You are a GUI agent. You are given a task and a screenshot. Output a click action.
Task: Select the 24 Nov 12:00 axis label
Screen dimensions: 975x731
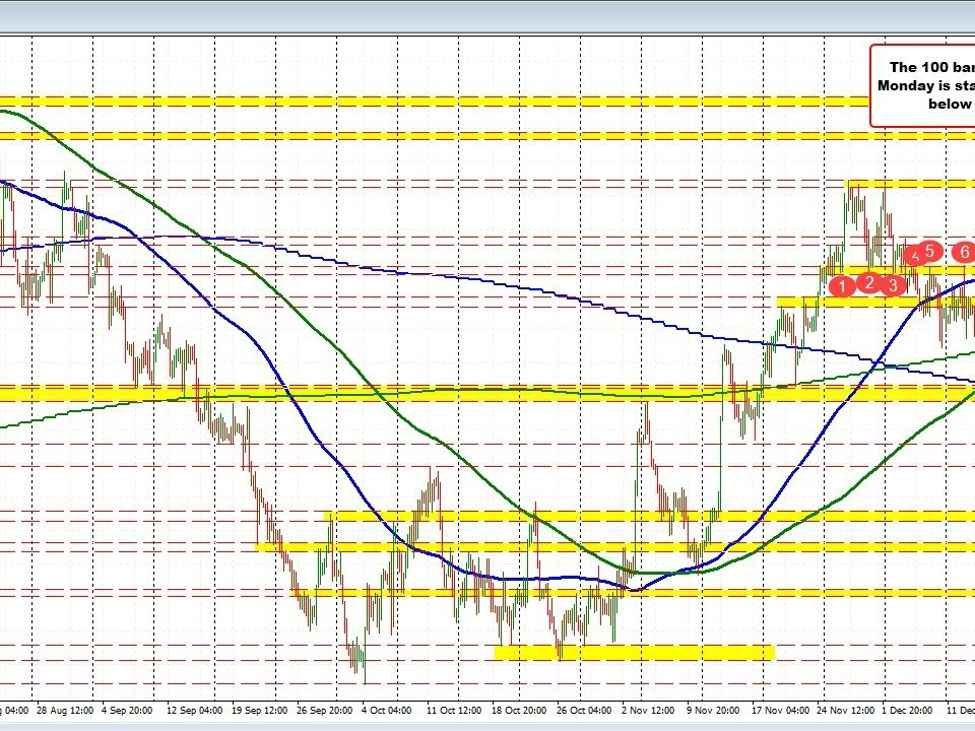pos(845,710)
